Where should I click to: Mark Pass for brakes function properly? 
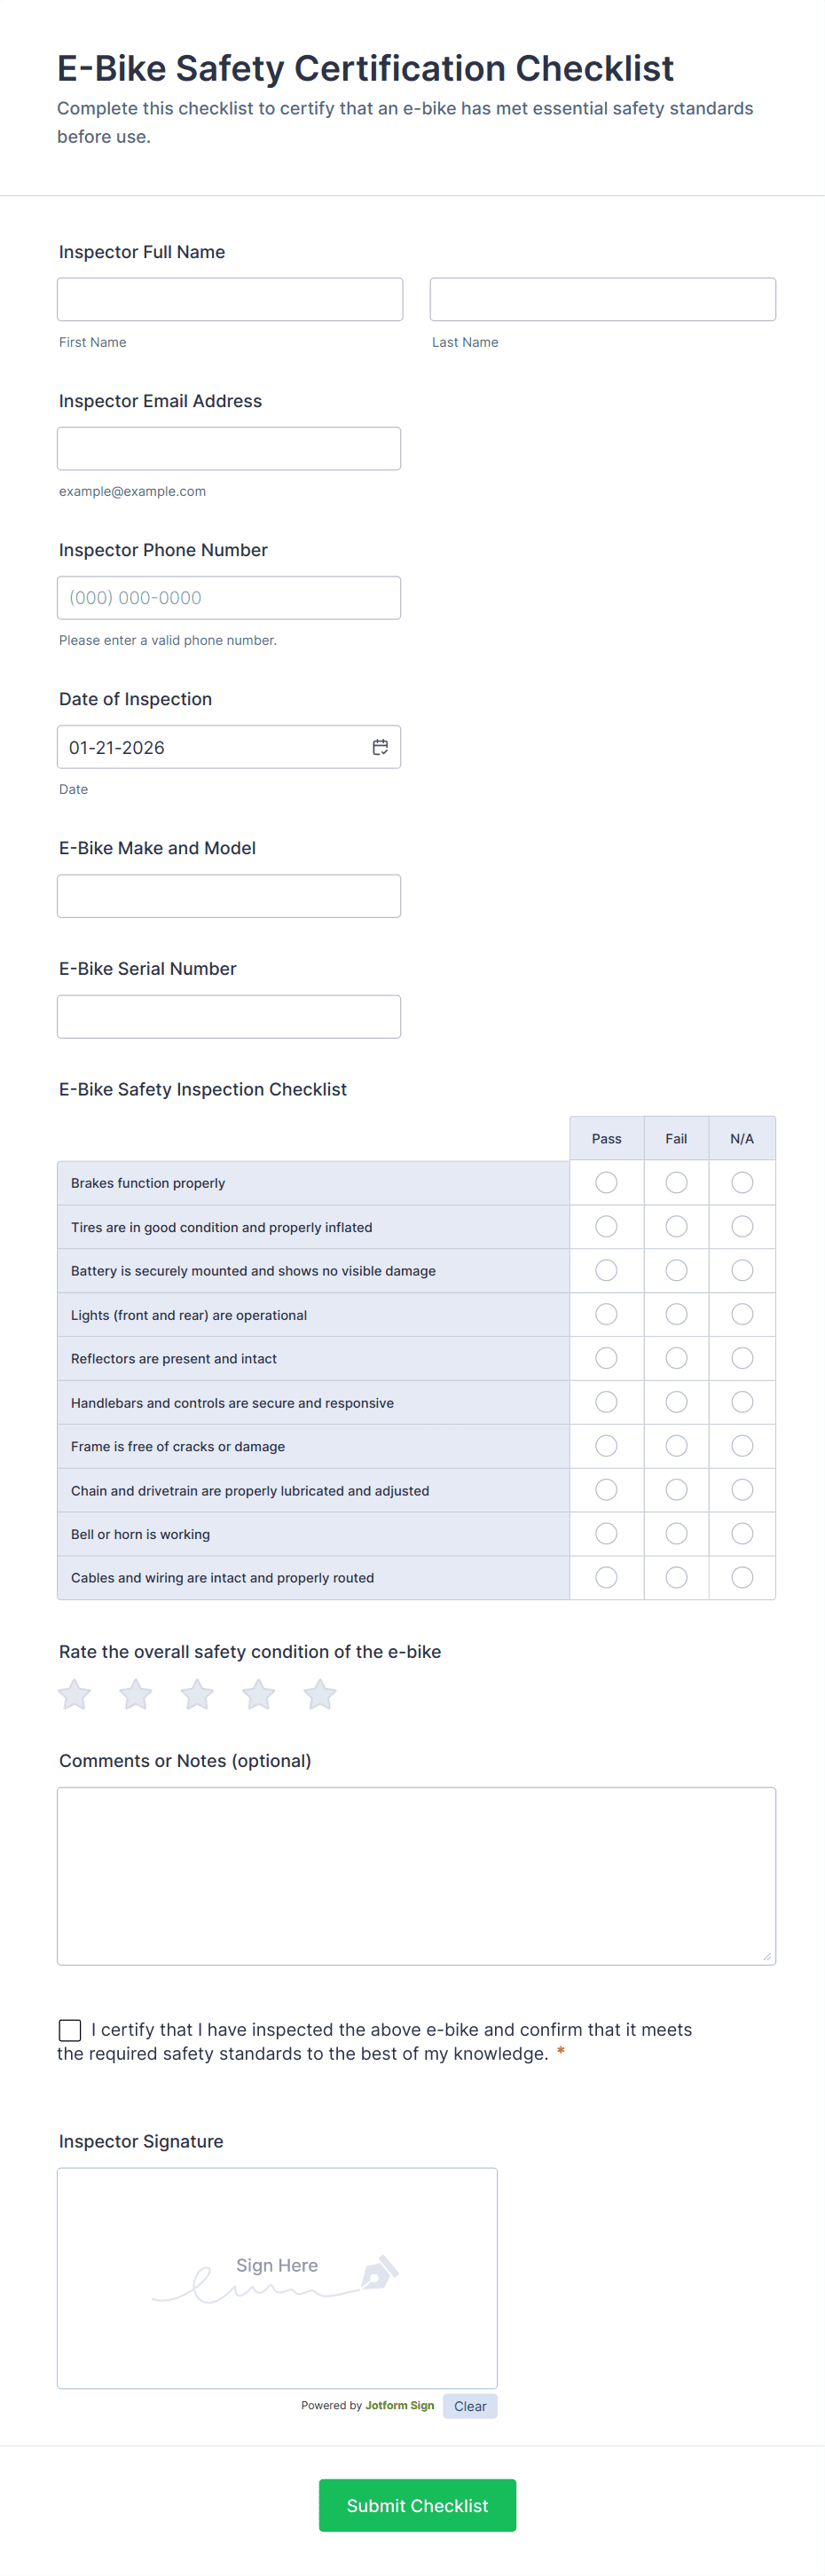click(x=606, y=1182)
